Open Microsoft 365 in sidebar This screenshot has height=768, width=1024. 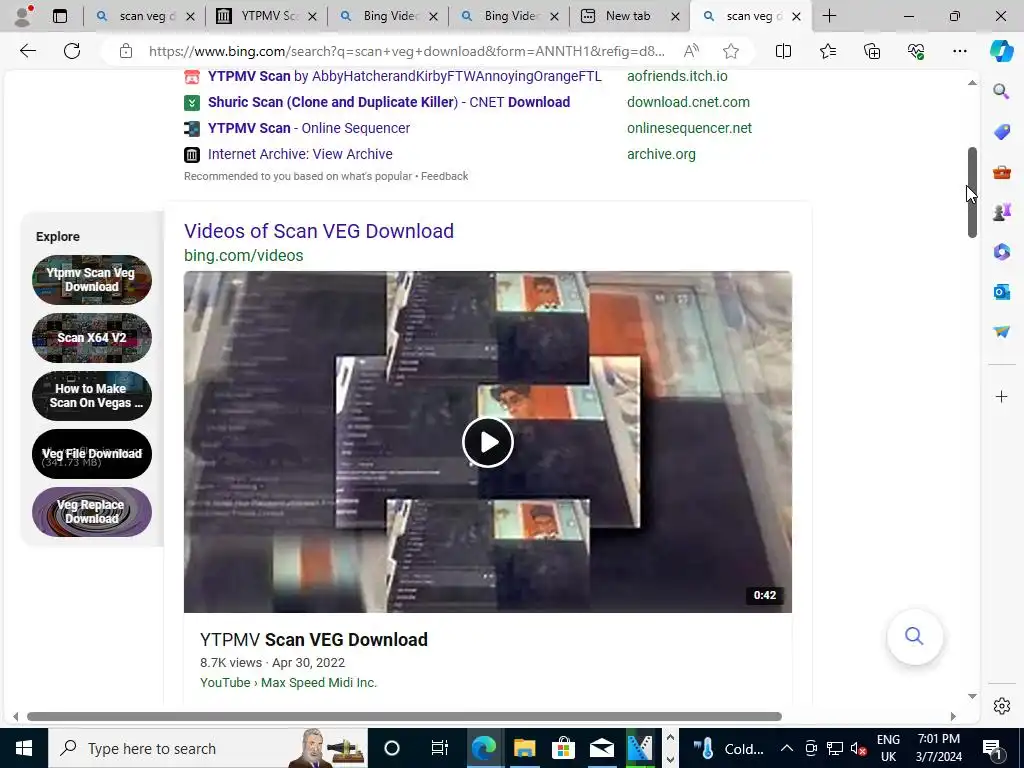[x=1001, y=251]
